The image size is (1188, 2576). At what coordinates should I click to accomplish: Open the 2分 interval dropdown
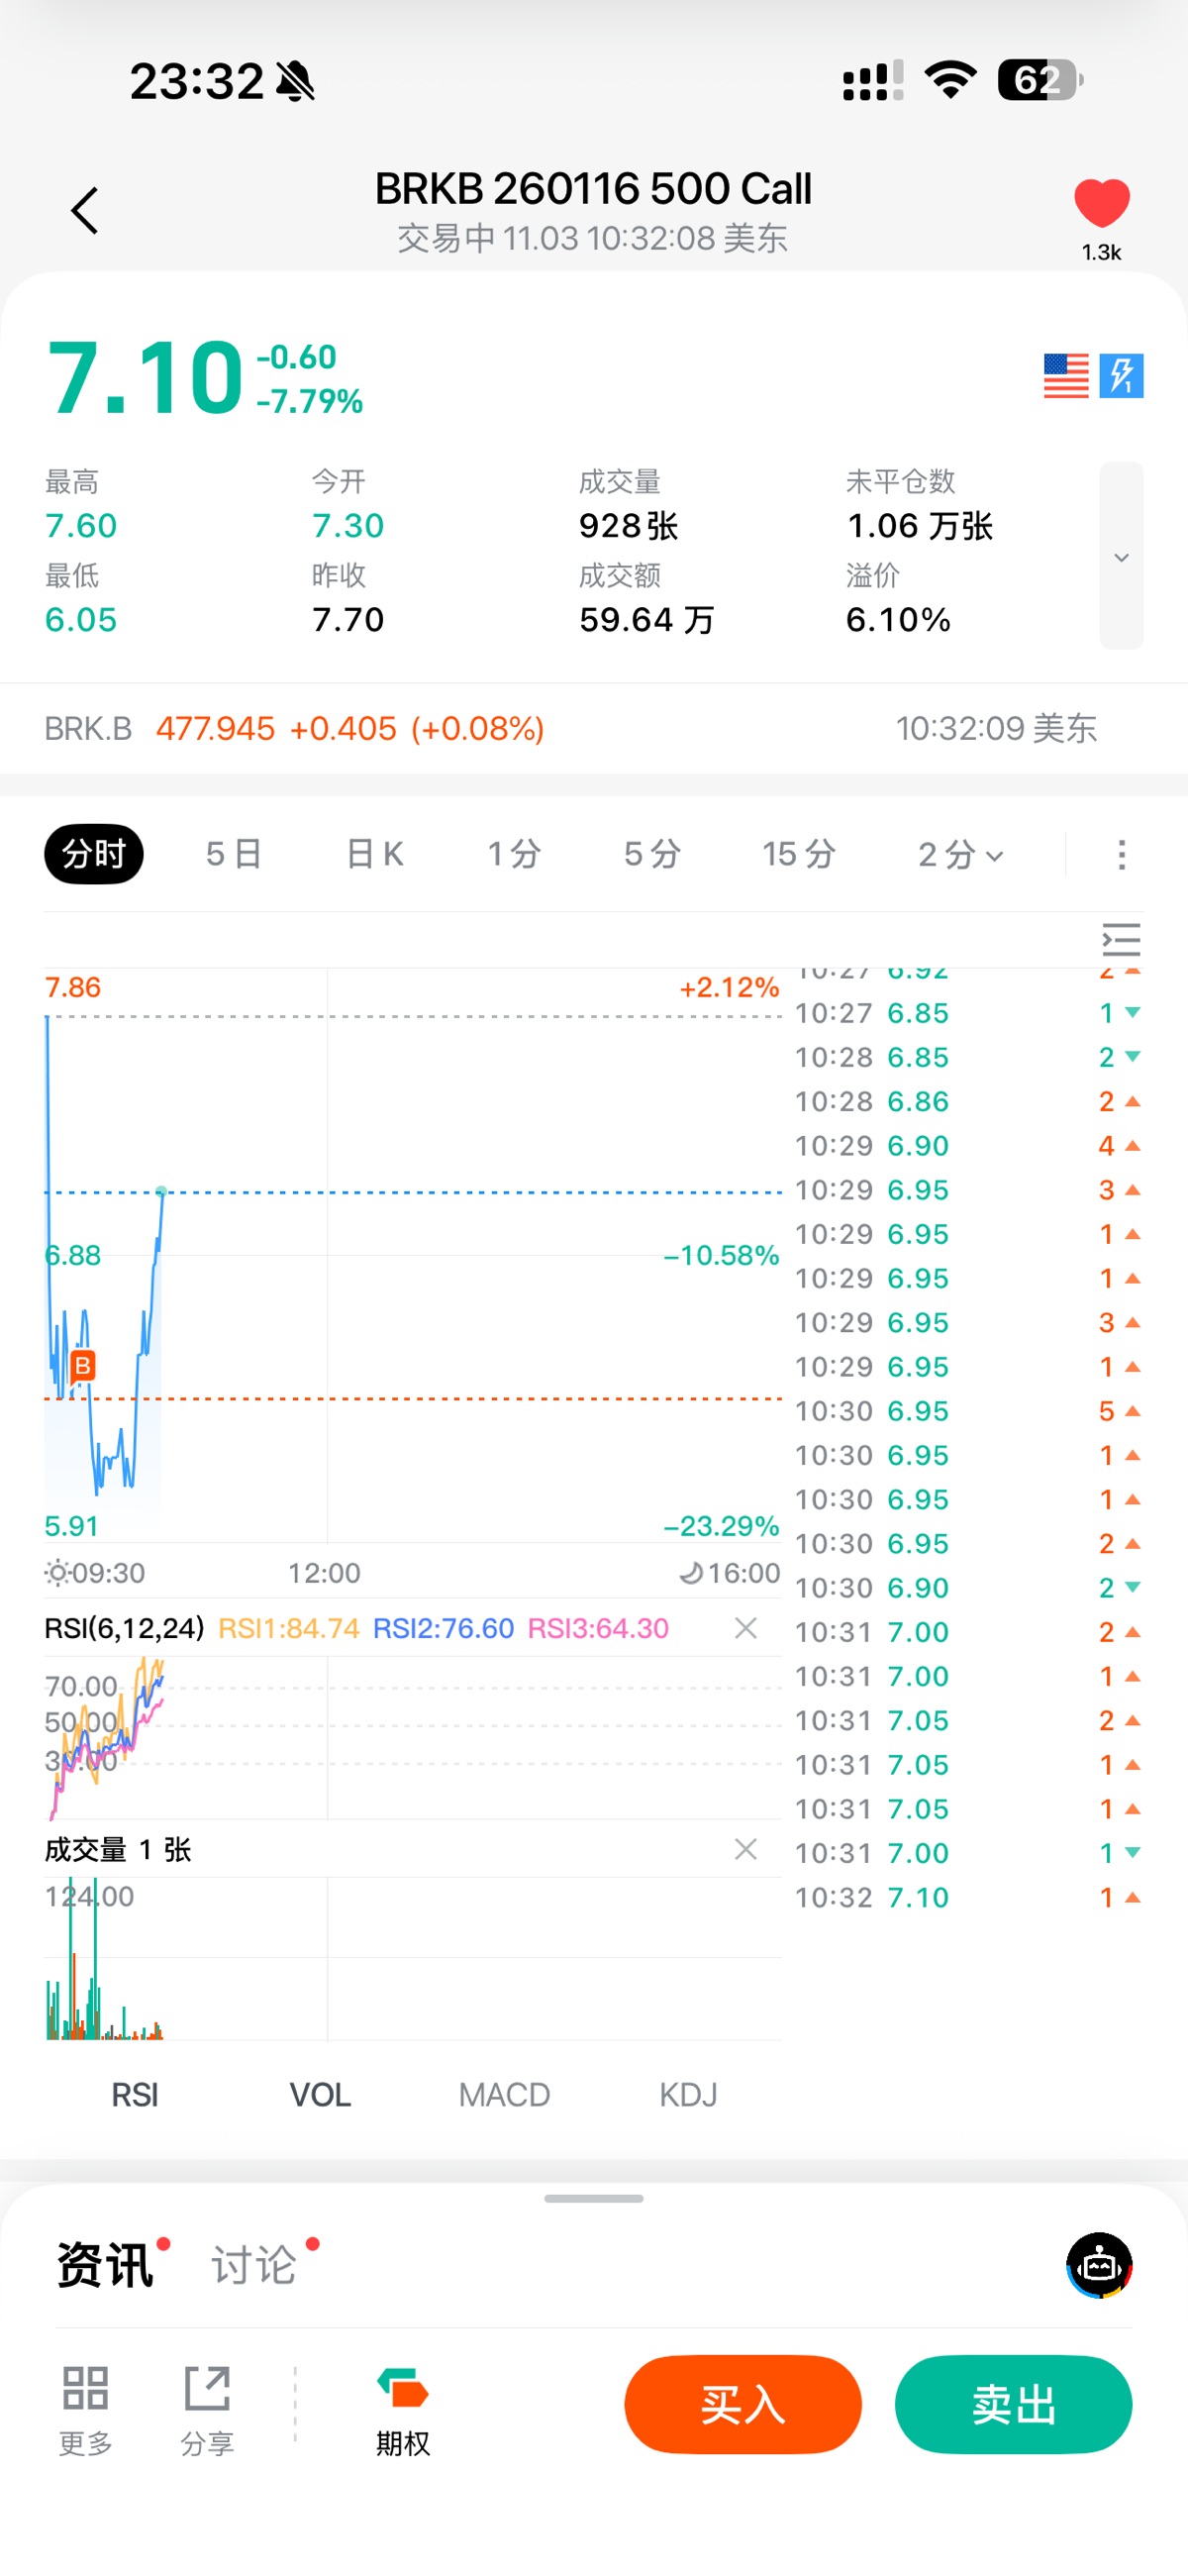coord(960,854)
